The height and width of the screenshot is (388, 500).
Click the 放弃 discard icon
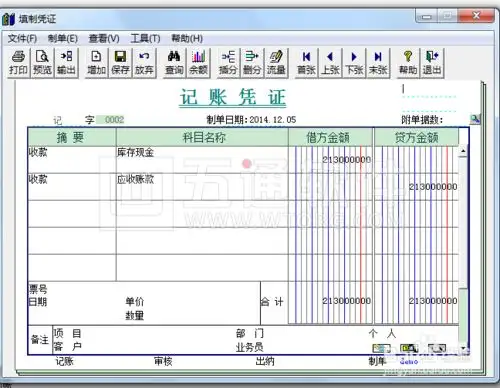144,63
